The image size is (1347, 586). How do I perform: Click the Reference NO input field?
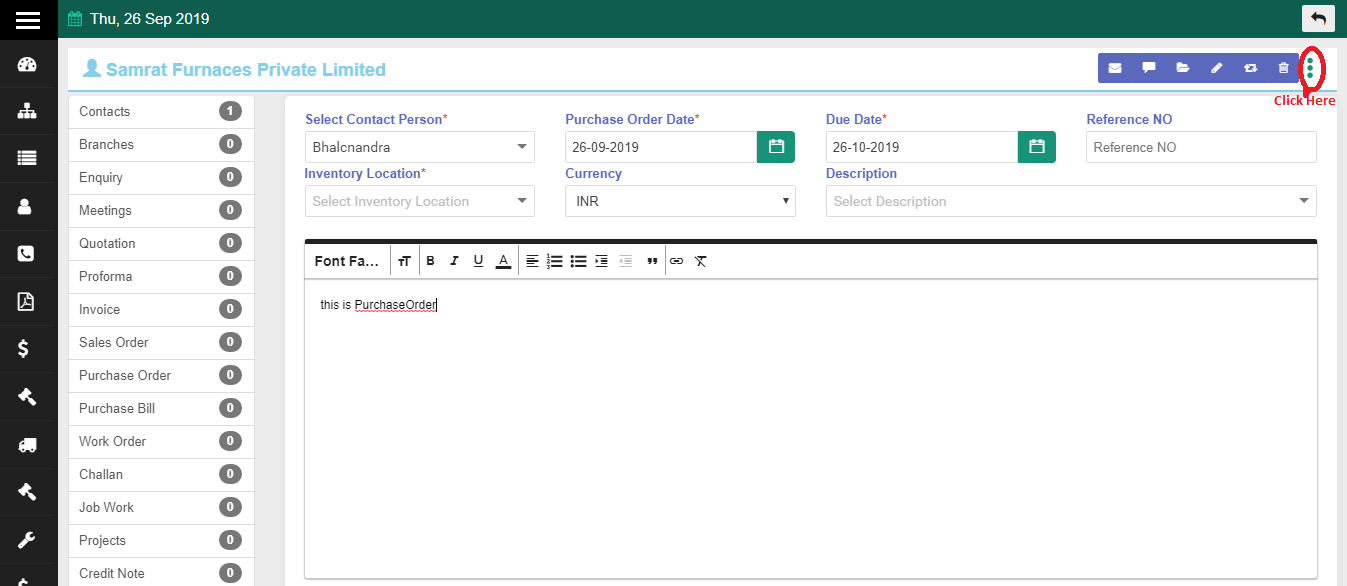tap(1201, 147)
